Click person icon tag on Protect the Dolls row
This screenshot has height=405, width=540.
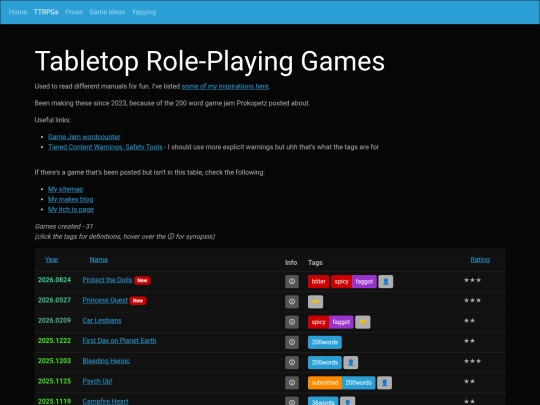pos(386,281)
